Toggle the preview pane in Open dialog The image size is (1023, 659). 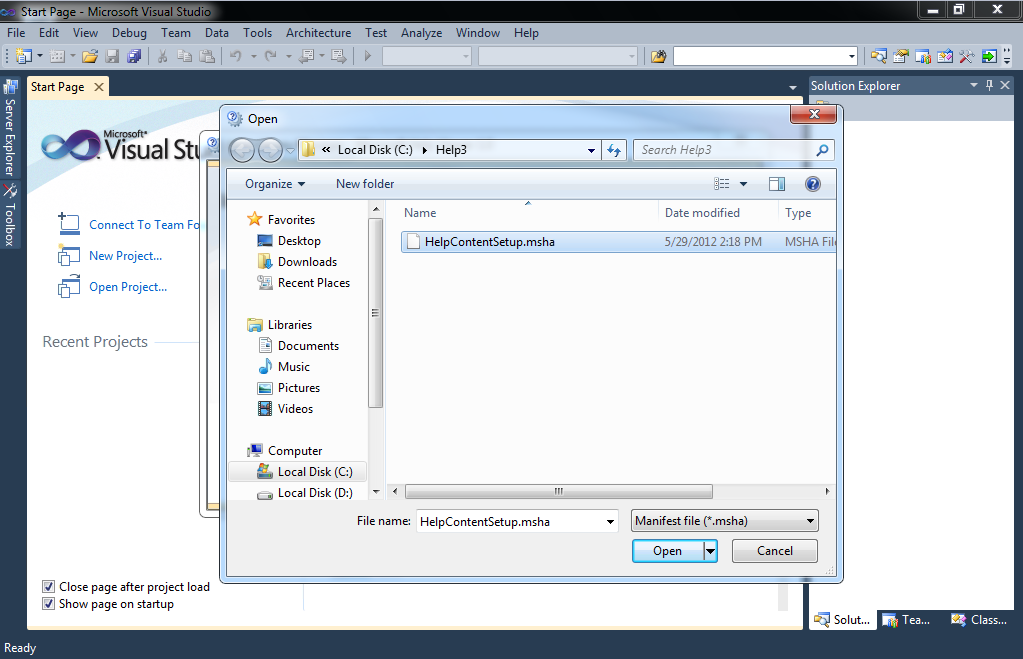[x=776, y=184]
